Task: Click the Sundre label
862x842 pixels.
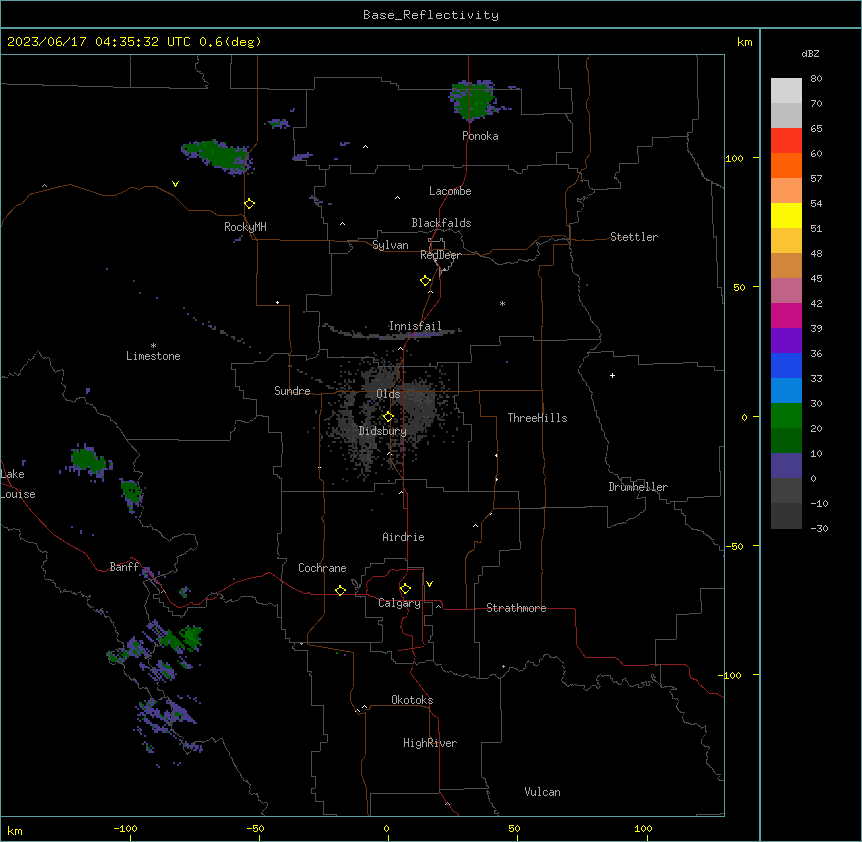Action: click(292, 391)
